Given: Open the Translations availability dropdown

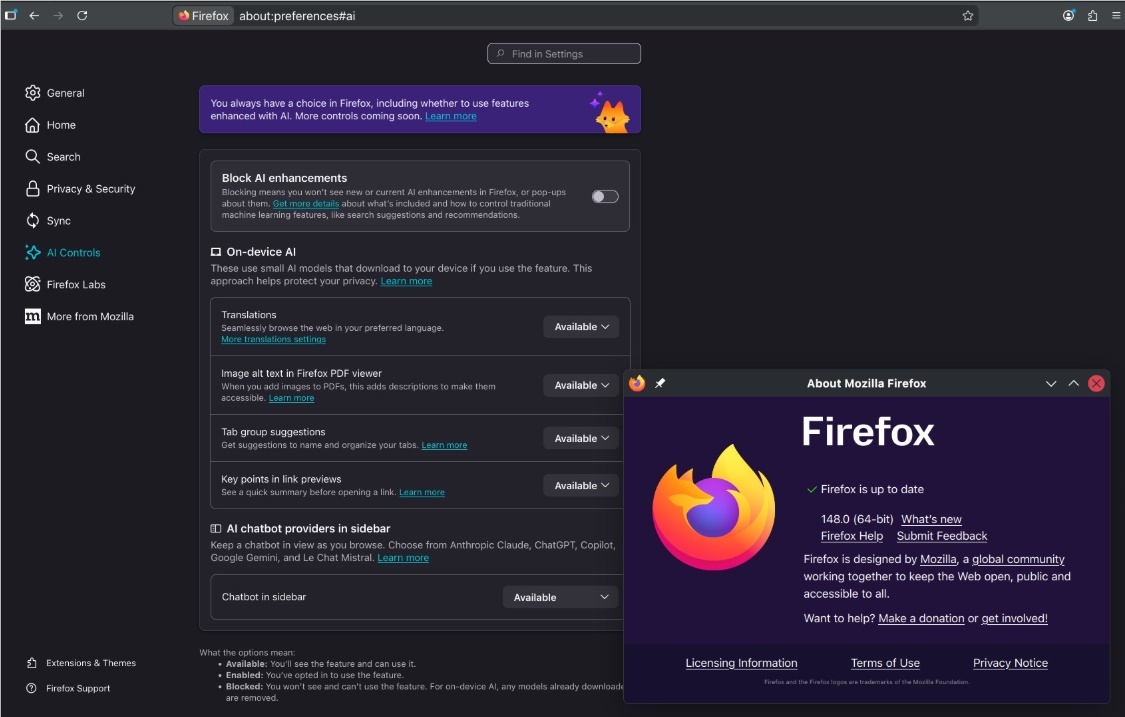Looking at the screenshot, I should pos(581,326).
